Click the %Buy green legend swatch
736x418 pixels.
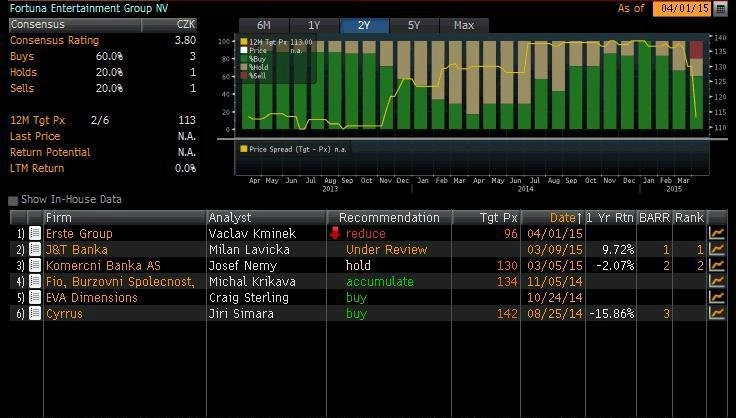click(x=244, y=59)
